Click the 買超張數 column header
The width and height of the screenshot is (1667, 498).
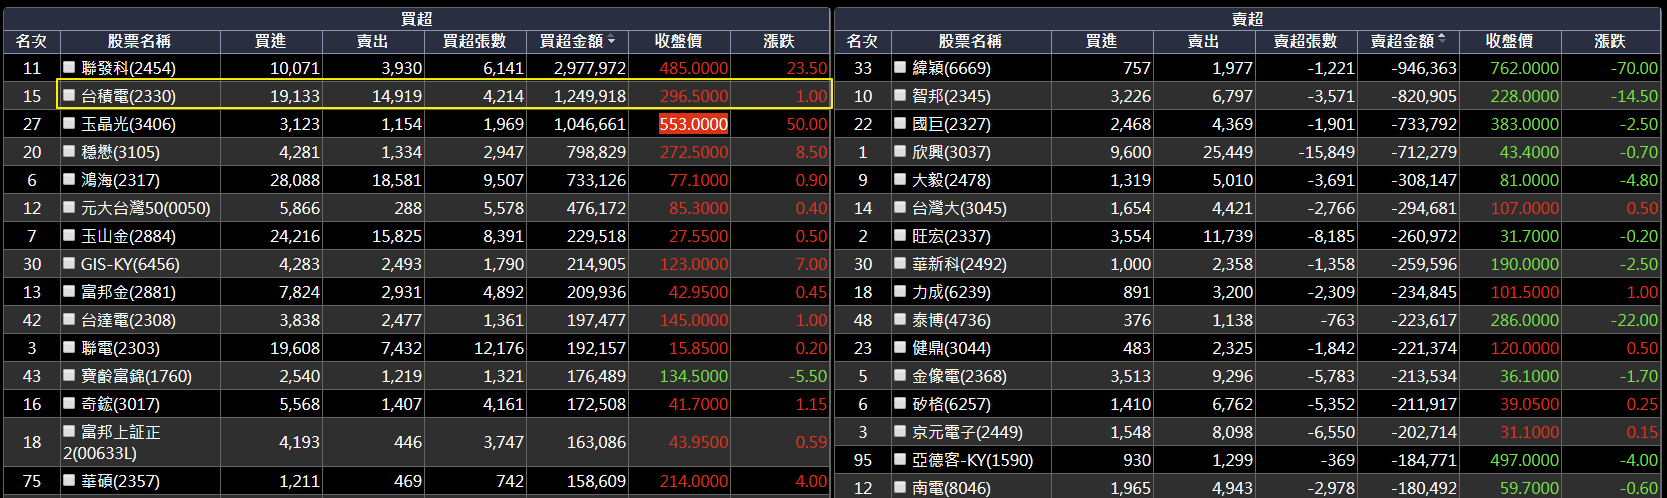click(x=475, y=41)
